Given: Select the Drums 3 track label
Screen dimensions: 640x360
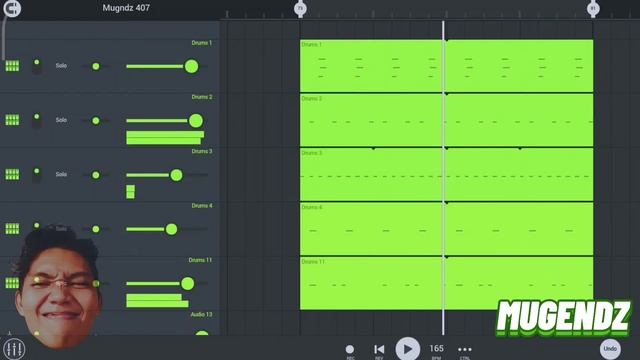Looking at the screenshot, I should tap(202, 151).
